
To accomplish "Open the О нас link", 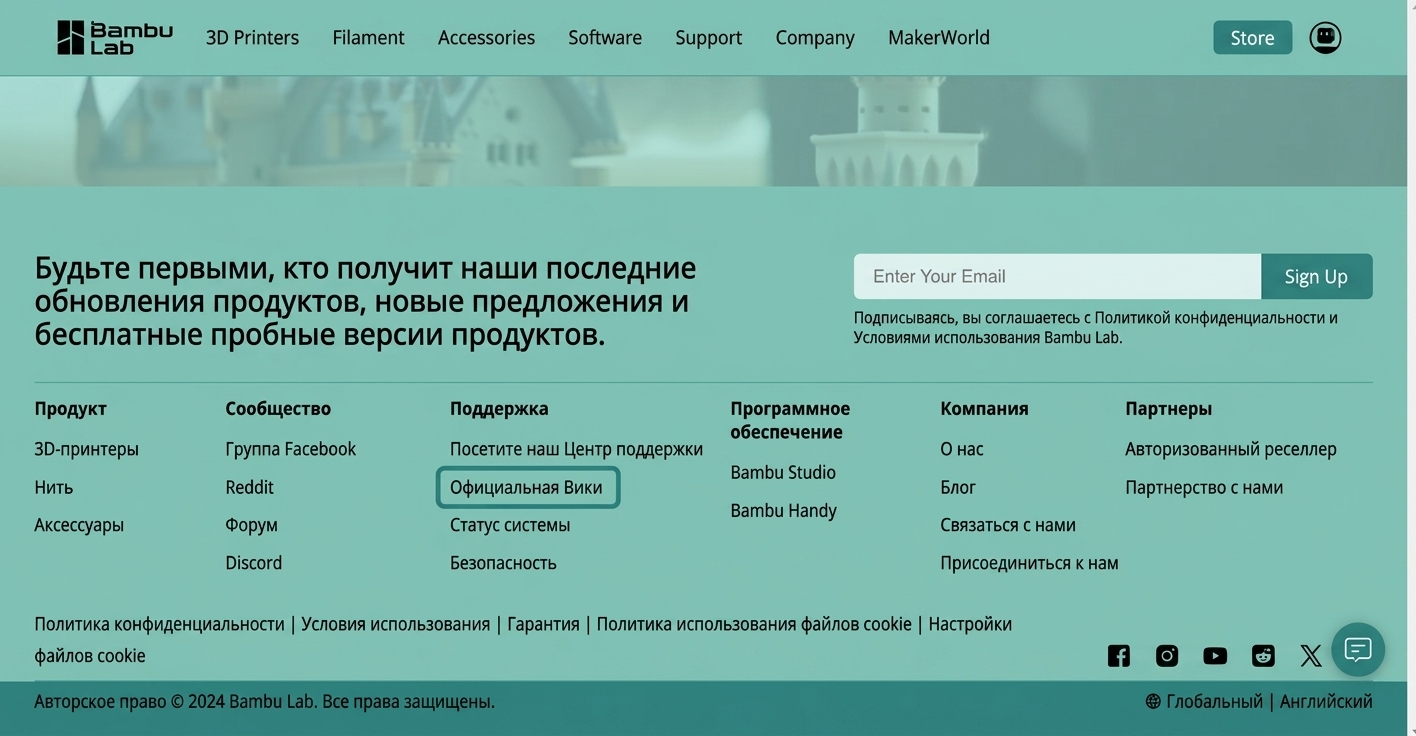I will [961, 449].
